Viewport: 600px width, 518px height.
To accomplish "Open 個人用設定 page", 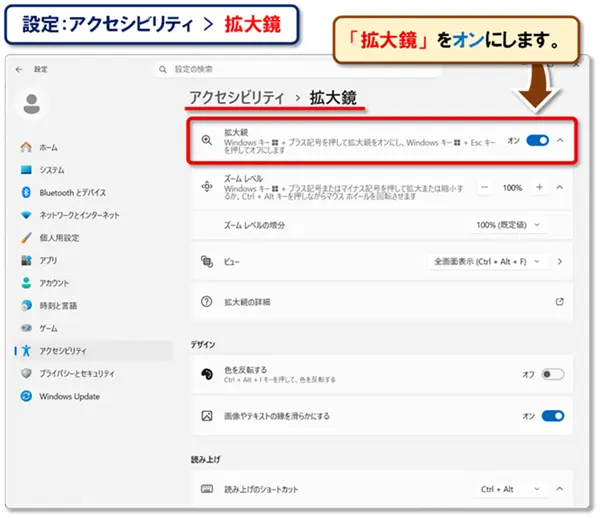I will point(93,238).
